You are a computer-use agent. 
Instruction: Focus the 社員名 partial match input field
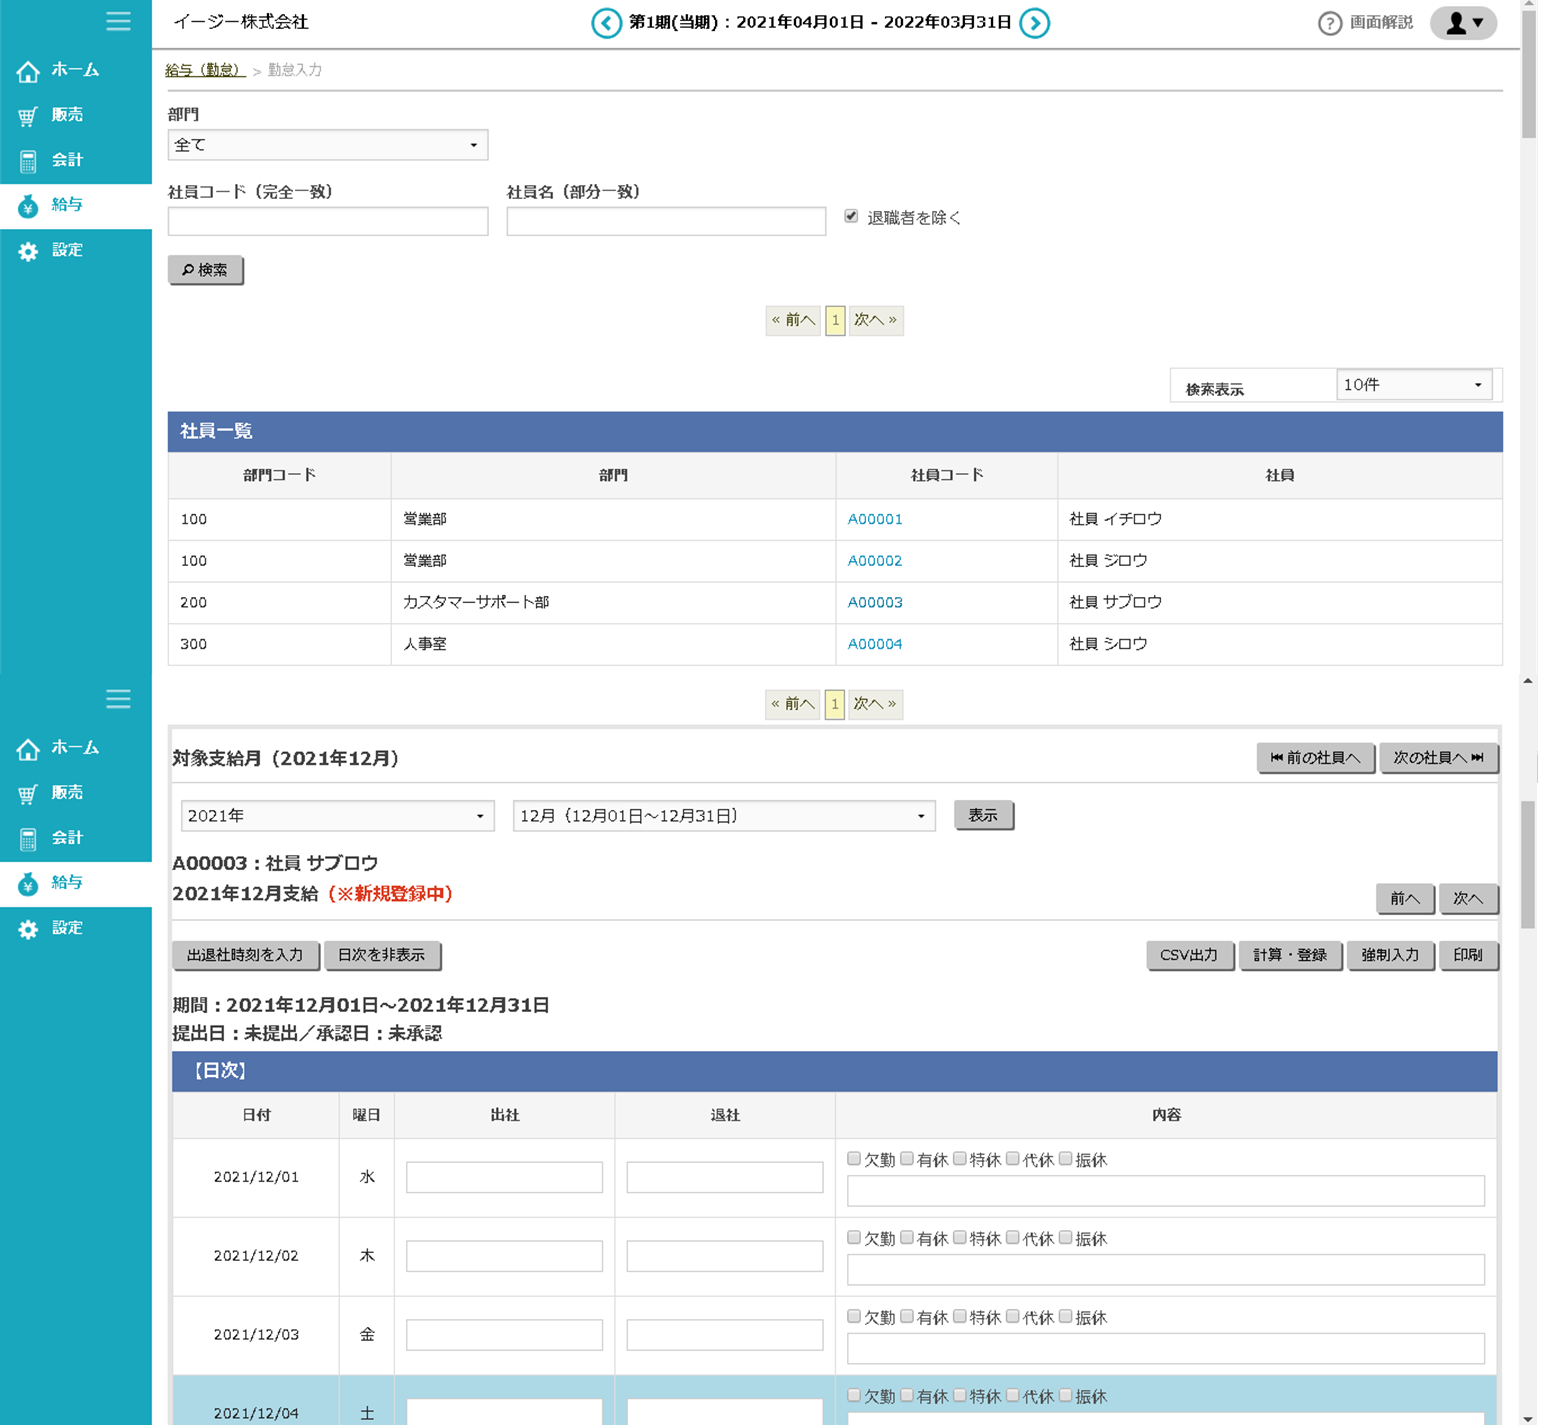click(666, 221)
